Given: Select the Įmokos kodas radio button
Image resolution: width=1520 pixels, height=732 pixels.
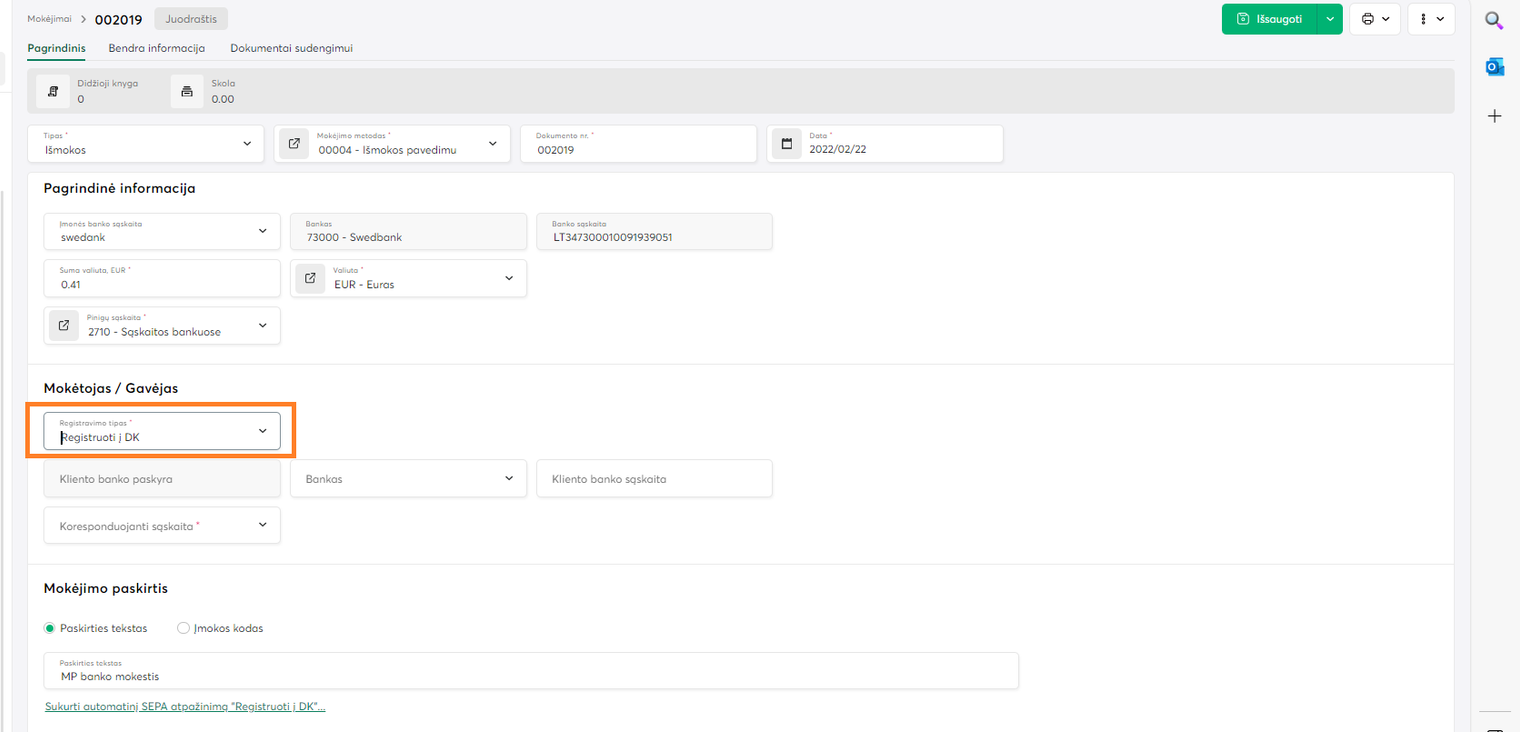Looking at the screenshot, I should tap(183, 628).
